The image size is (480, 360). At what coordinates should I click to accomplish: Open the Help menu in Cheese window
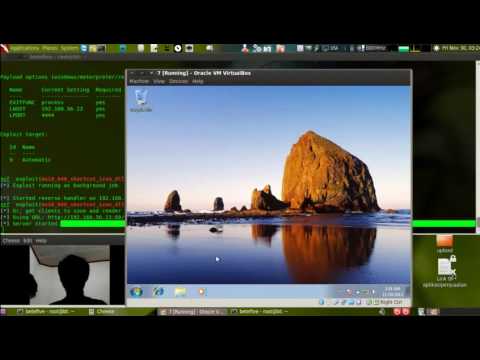(41, 241)
